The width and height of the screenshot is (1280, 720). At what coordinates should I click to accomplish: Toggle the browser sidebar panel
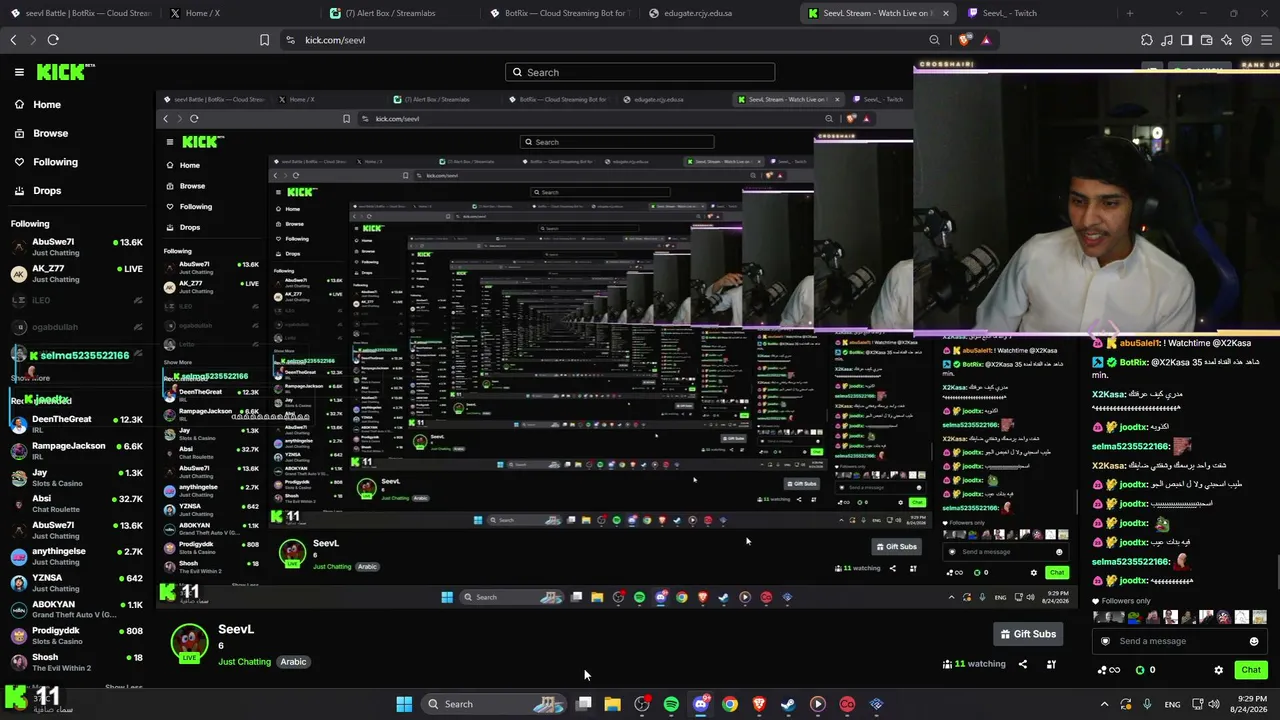(1186, 40)
